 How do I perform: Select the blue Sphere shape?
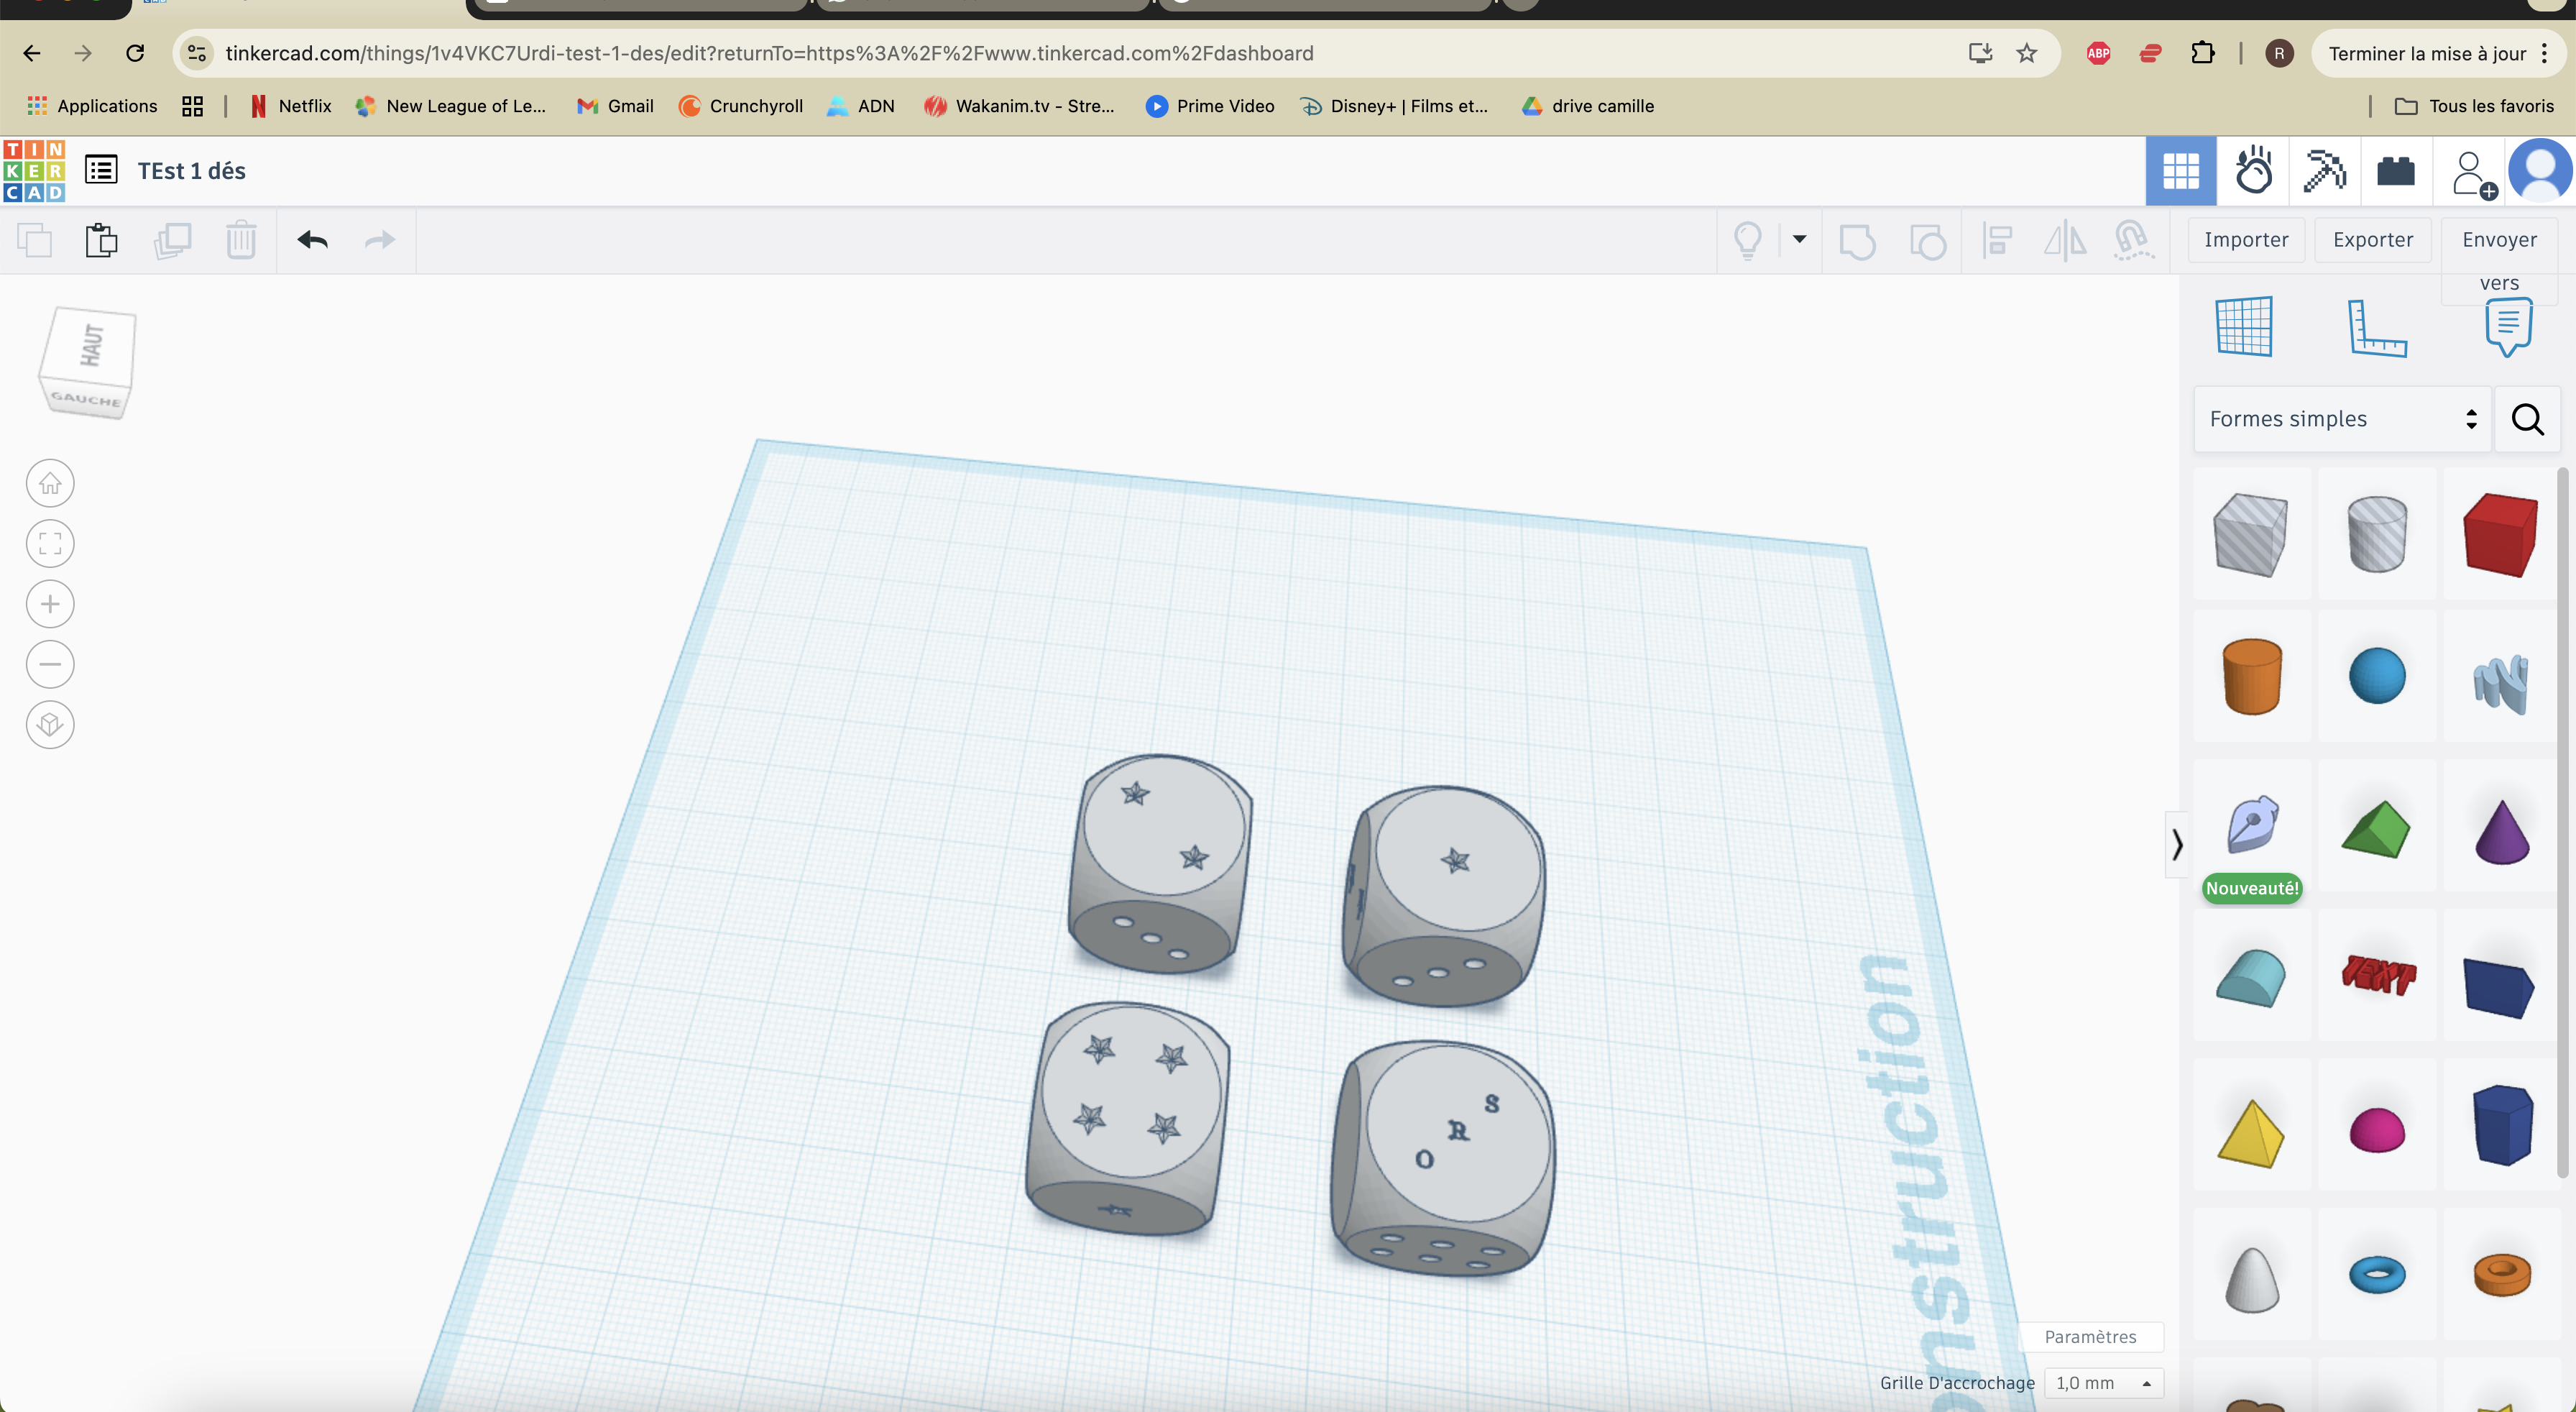[2377, 676]
